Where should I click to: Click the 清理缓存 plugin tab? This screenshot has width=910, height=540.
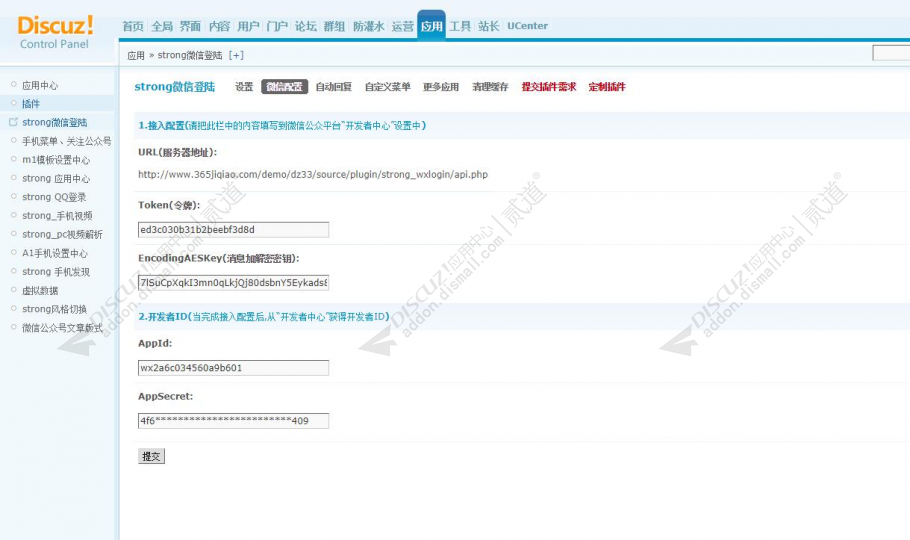(x=490, y=87)
